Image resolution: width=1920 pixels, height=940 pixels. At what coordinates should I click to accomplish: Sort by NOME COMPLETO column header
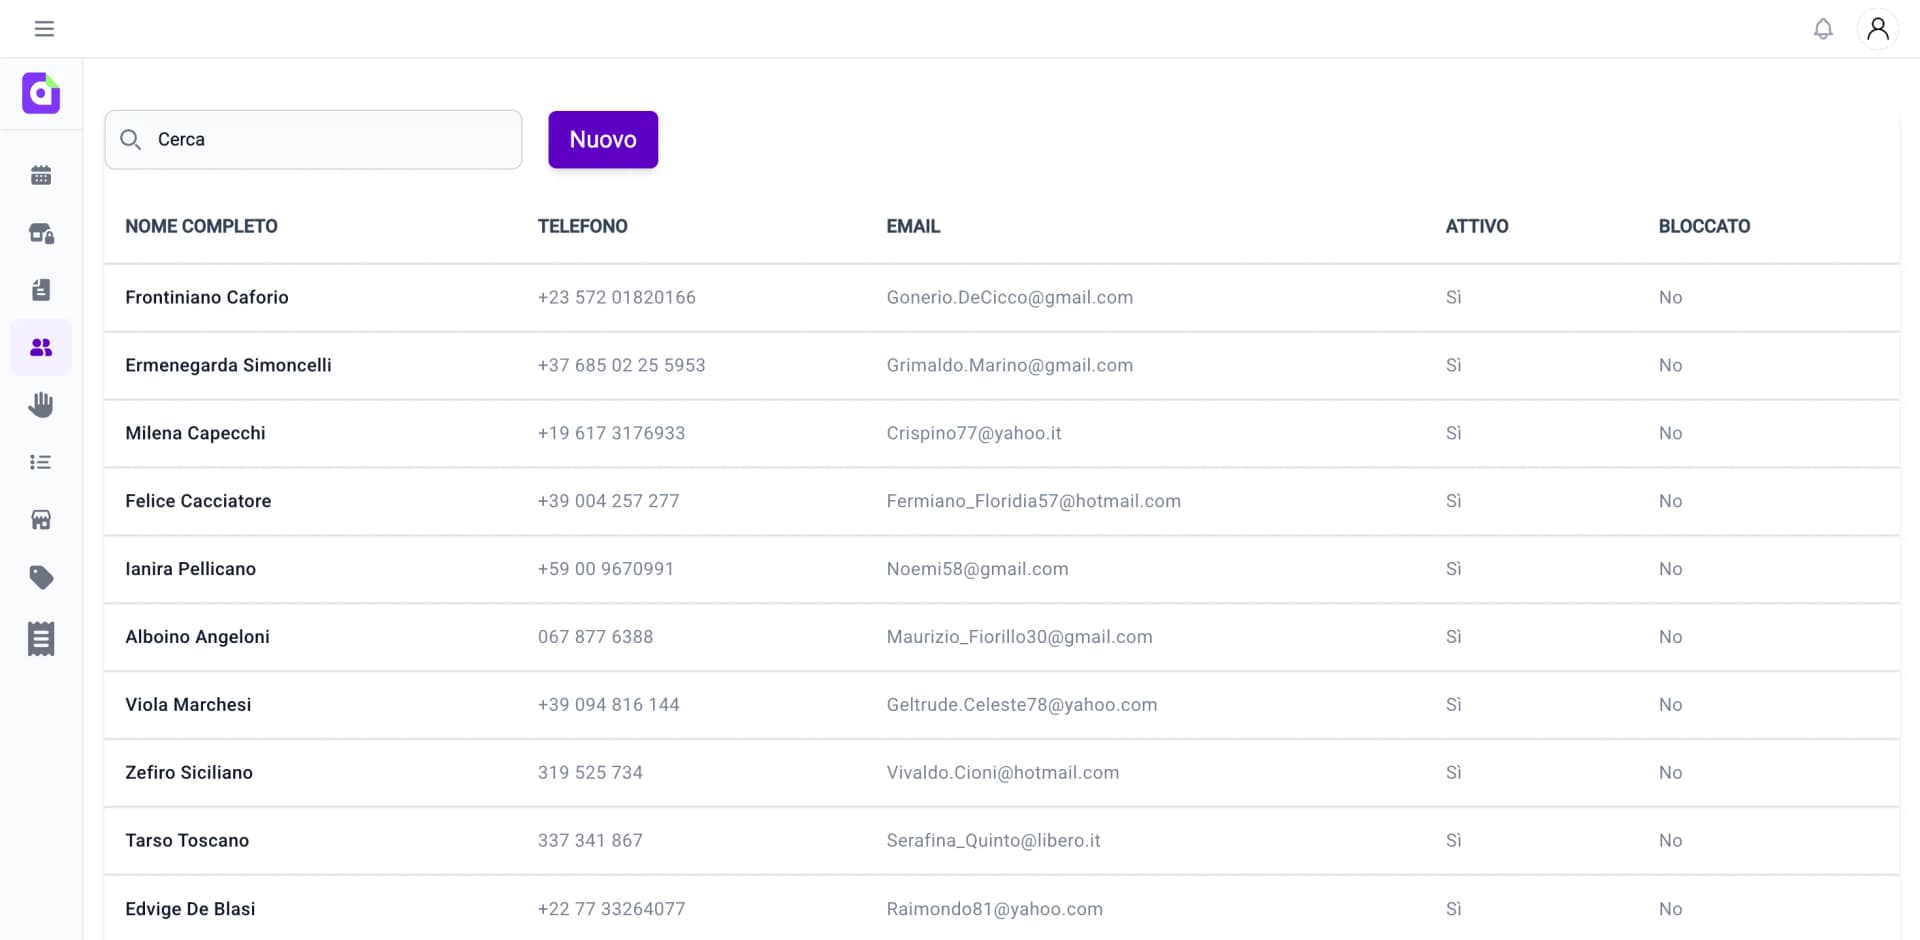point(201,226)
